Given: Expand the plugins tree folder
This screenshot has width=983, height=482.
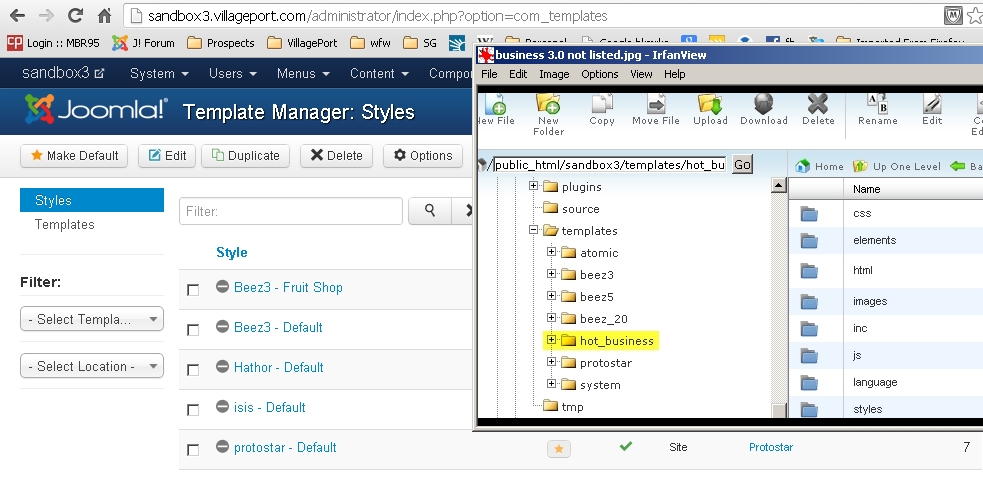Looking at the screenshot, I should pyautogui.click(x=534, y=186).
